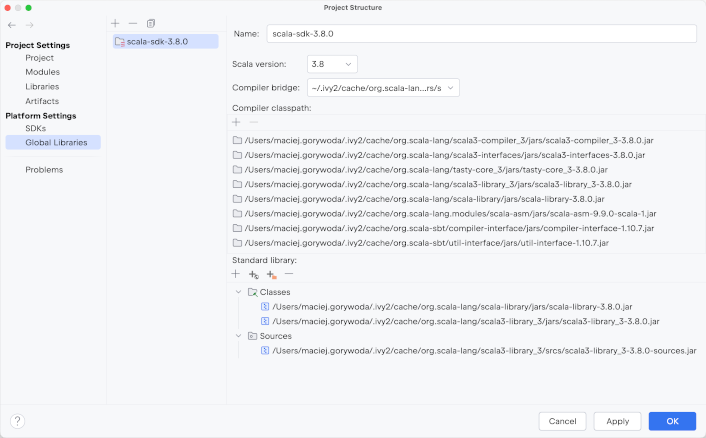Add a new global library
The image size is (706, 438).
point(115,23)
